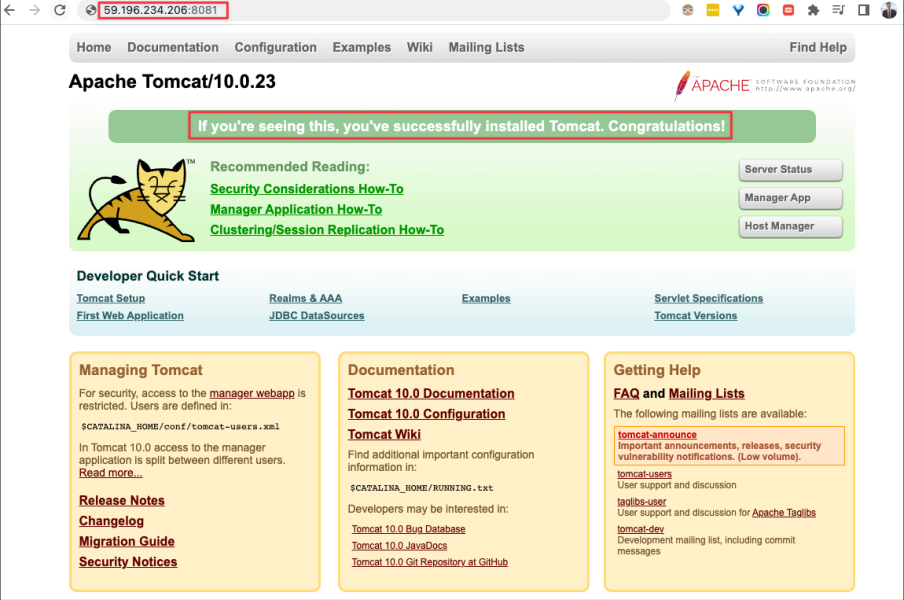Open the Security Notices link

[128, 562]
